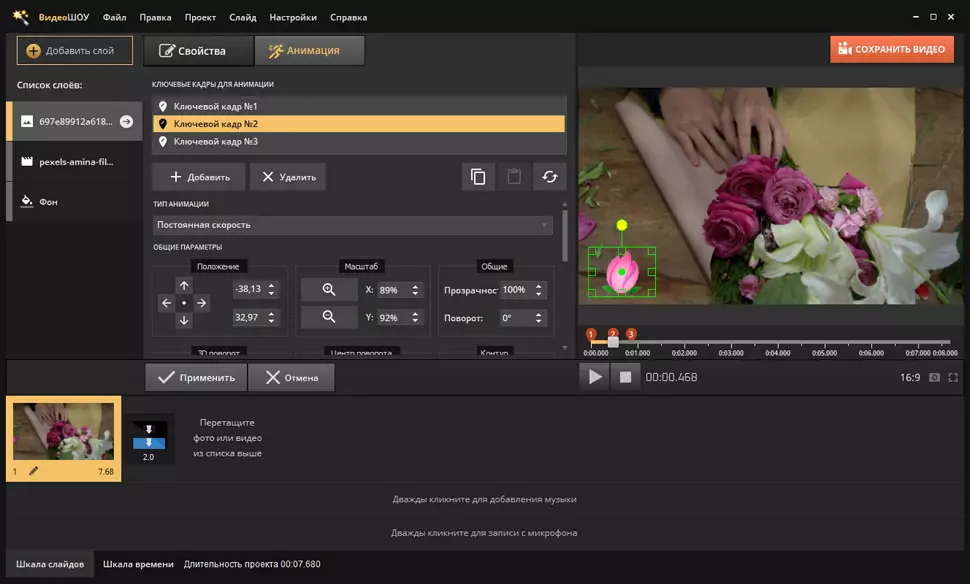Click the Y scale 92% field

coord(392,317)
